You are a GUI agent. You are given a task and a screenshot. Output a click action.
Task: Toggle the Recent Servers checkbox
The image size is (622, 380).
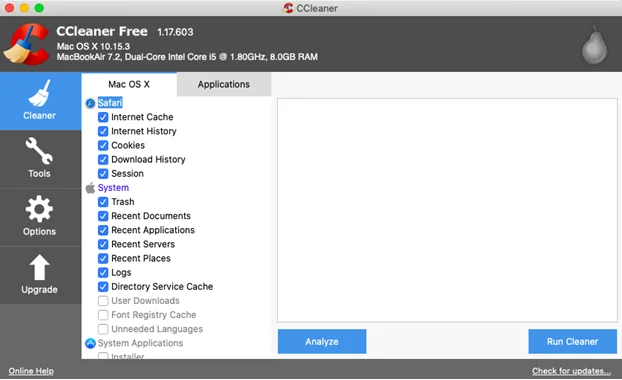click(x=103, y=244)
